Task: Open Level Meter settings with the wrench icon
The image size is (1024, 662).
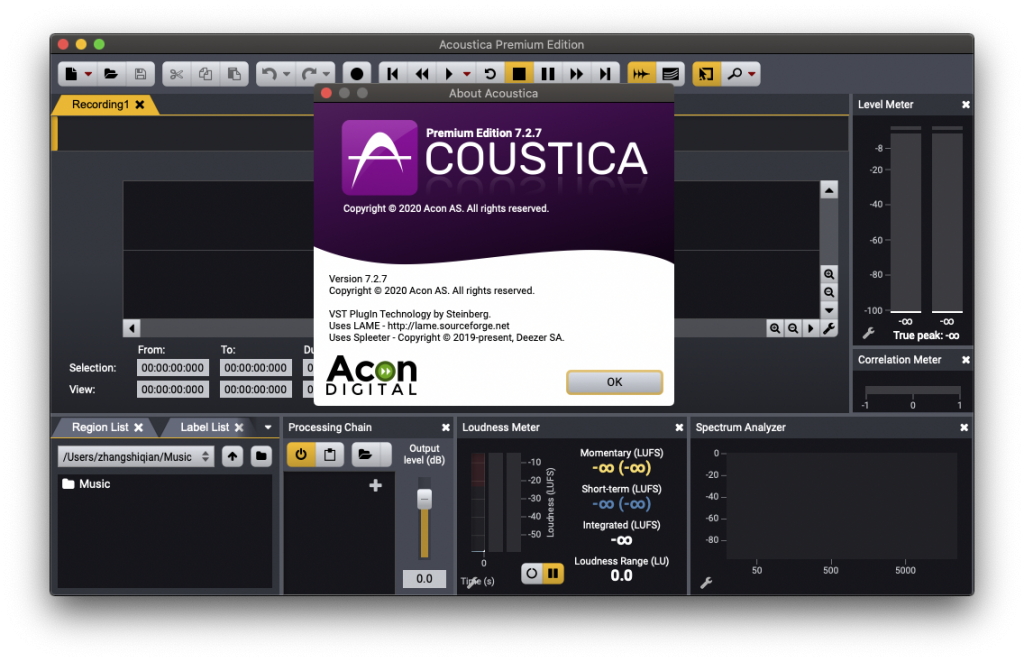Action: point(869,334)
